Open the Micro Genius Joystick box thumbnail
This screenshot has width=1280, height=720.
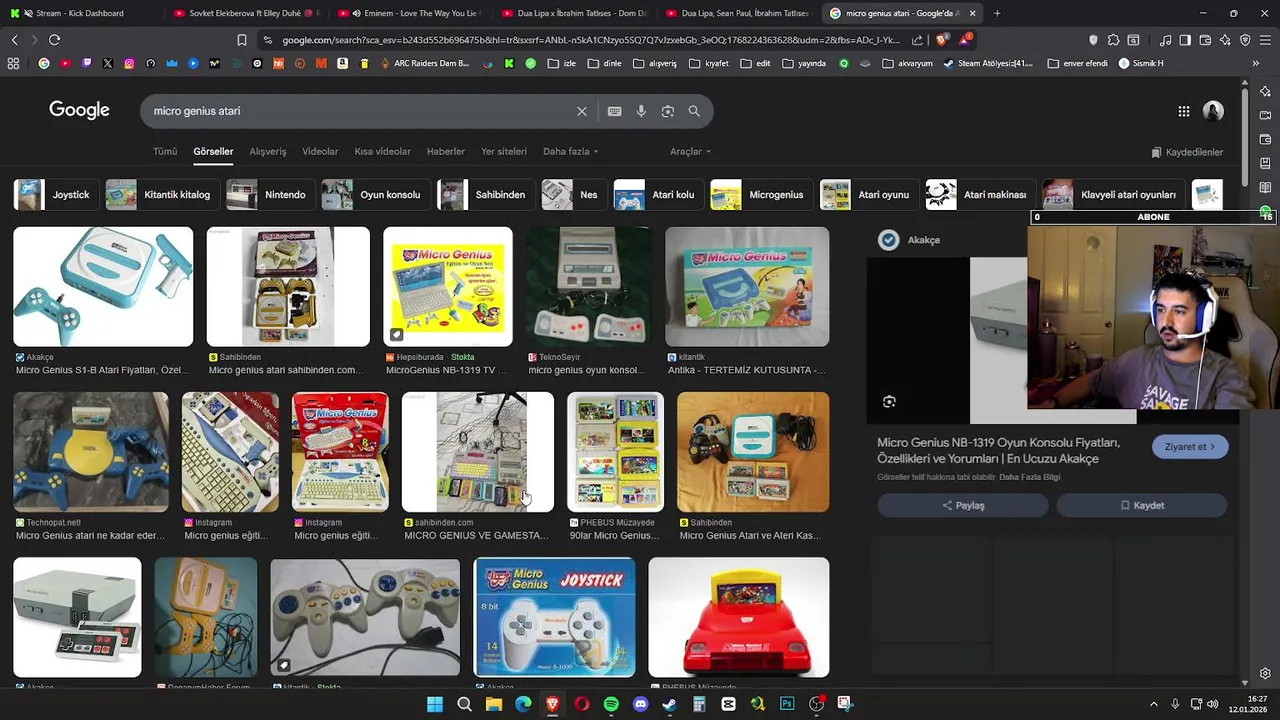click(554, 617)
